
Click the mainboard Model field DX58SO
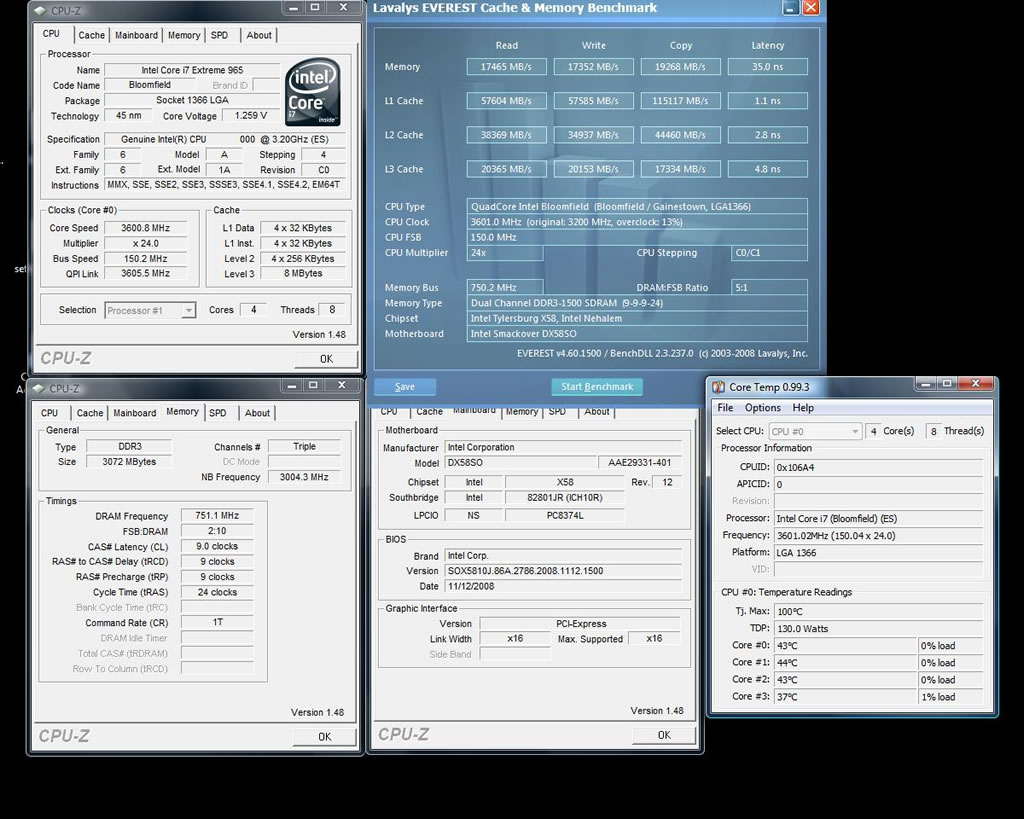pos(520,462)
